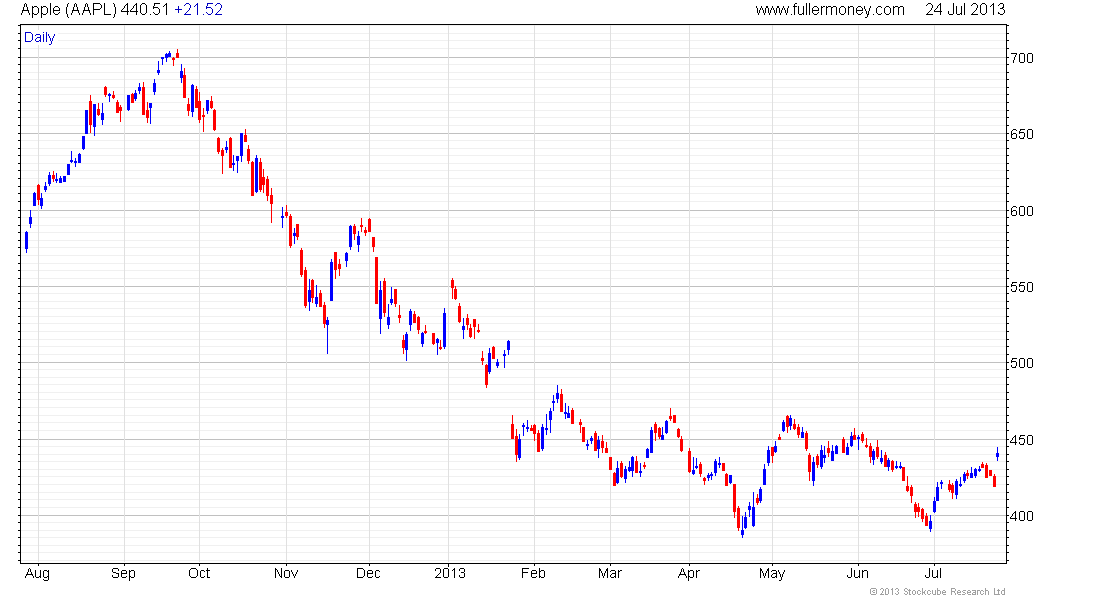
Task: Click the latest blue candlestick near 440
Action: pyautogui.click(x=998, y=455)
